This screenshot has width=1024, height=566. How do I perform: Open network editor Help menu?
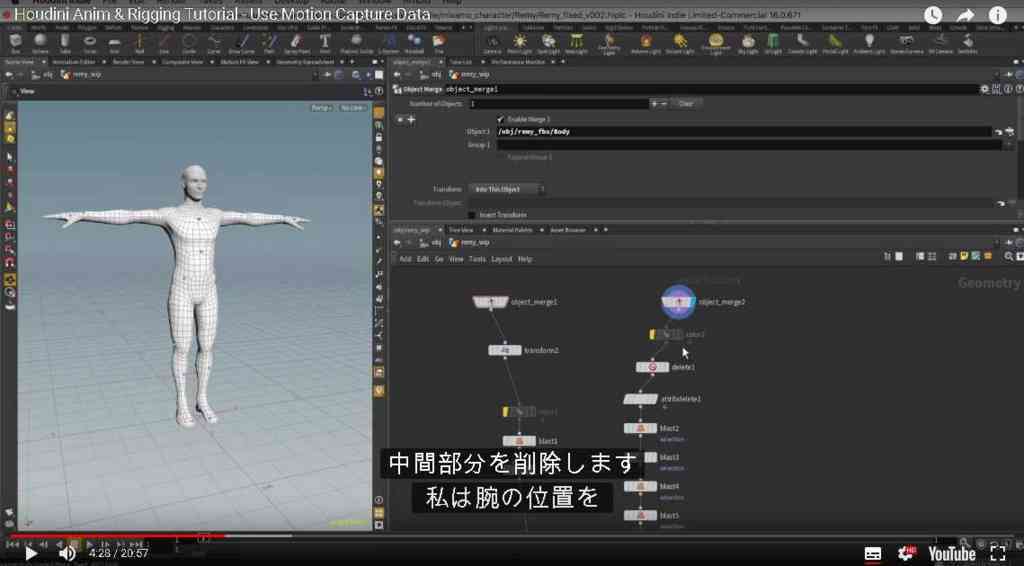[x=525, y=259]
